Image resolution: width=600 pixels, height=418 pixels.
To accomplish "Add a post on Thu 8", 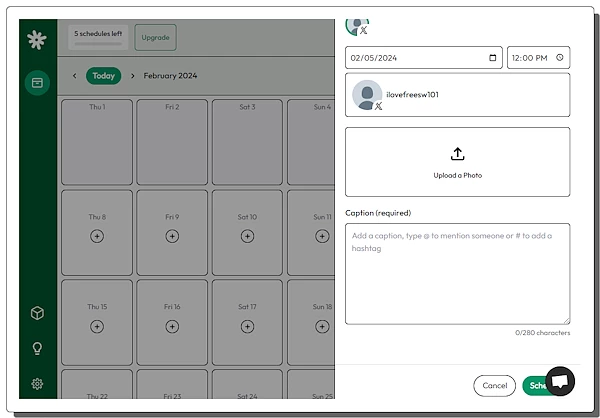I will pyautogui.click(x=97, y=236).
